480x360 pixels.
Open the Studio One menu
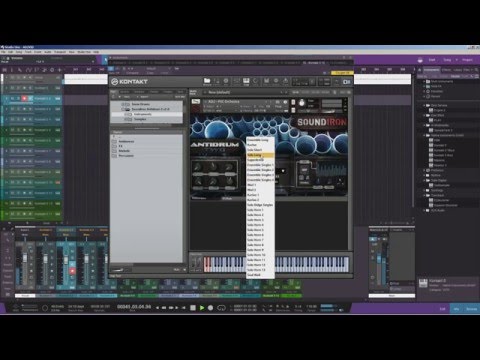[84, 52]
